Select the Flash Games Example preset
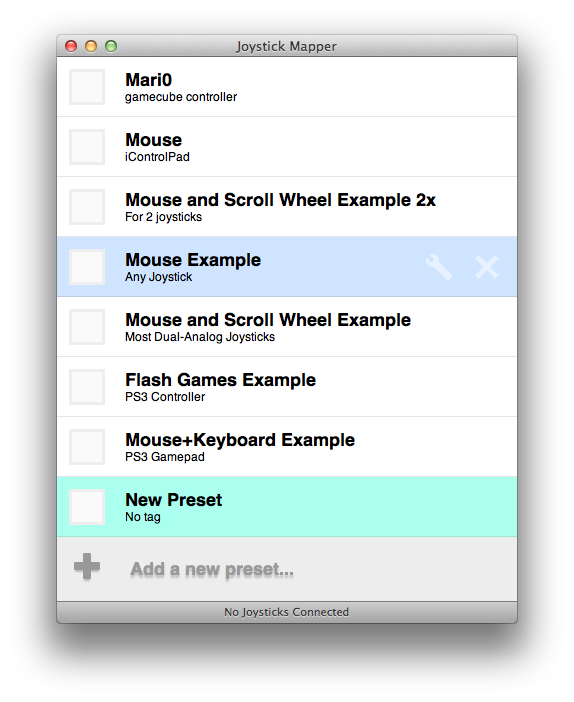 pyautogui.click(x=287, y=387)
